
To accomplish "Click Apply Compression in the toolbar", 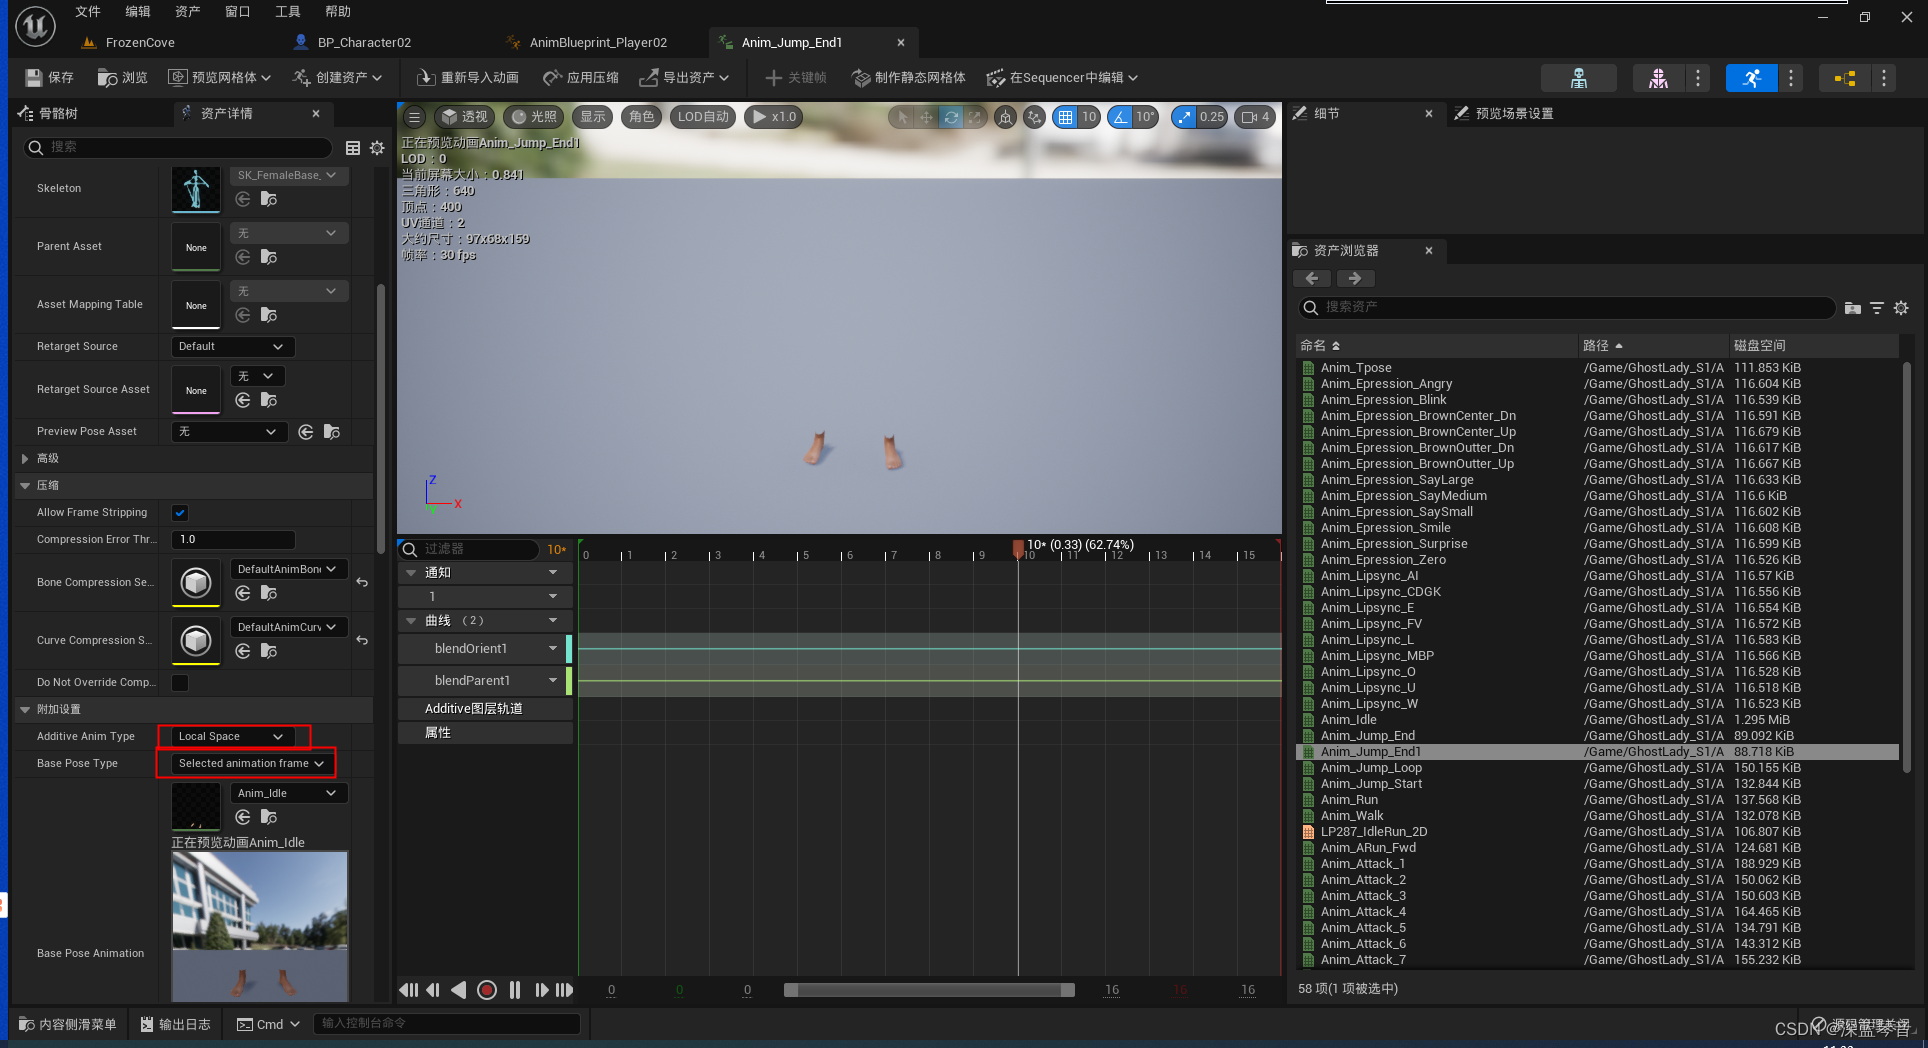I will pyautogui.click(x=580, y=78).
